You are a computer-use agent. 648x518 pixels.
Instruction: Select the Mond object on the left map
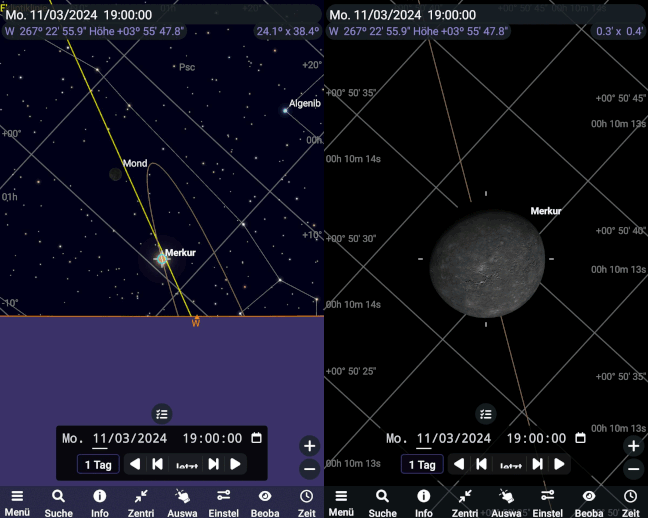[115, 174]
